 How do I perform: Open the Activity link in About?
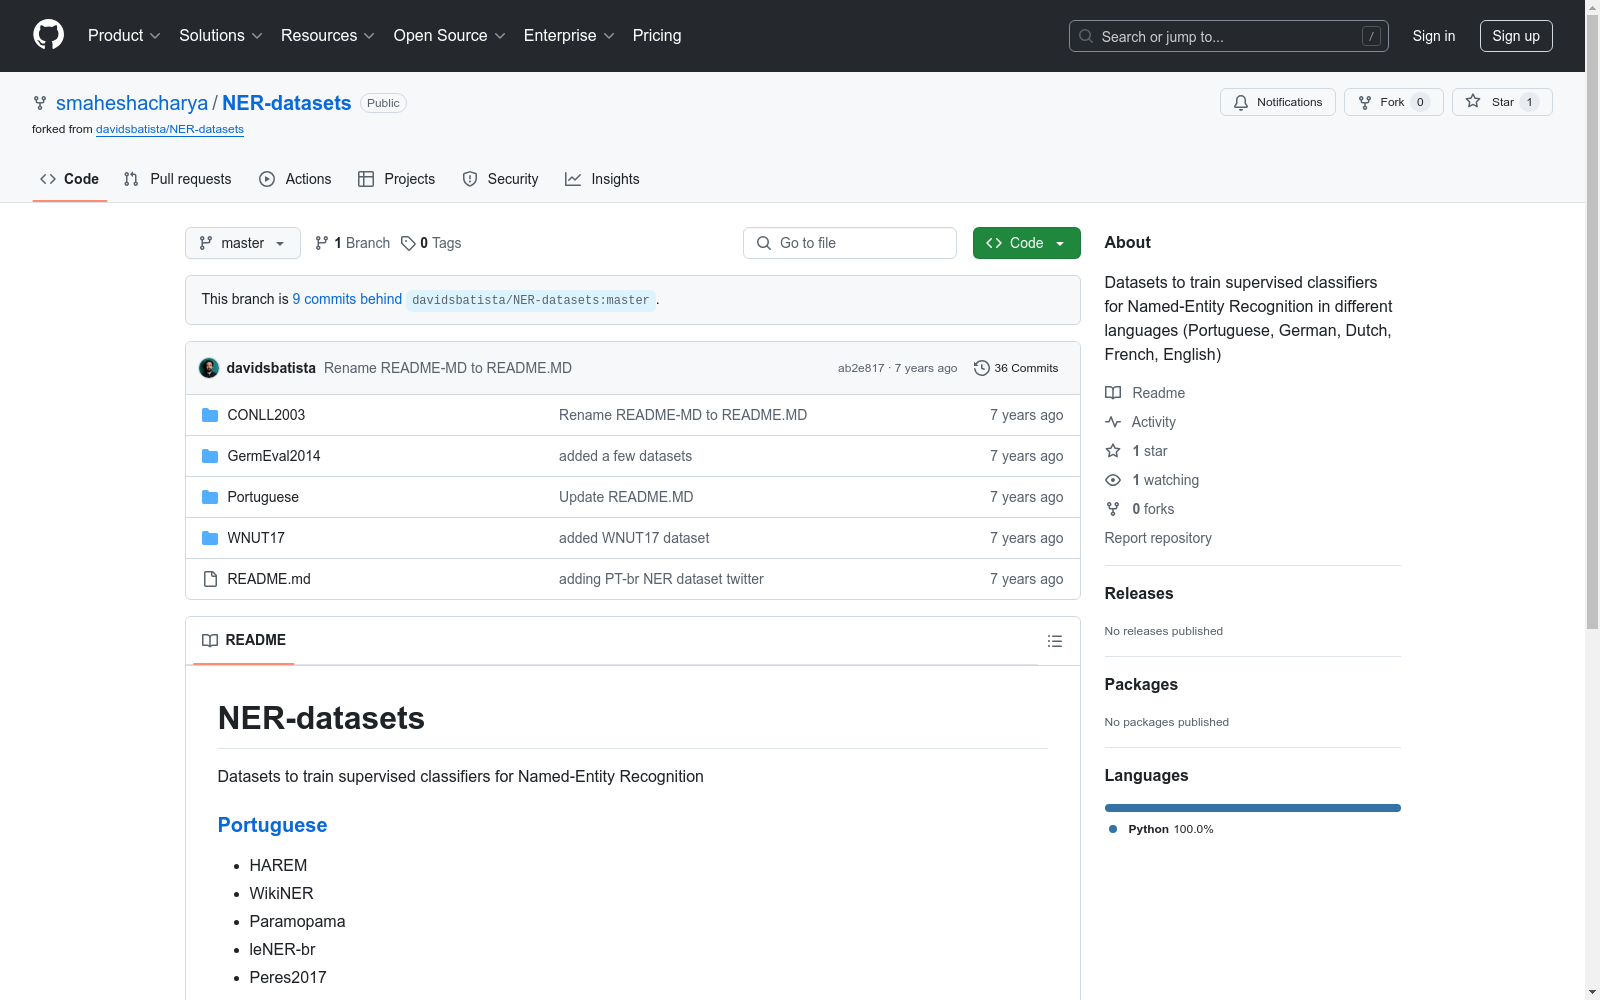point(1141,422)
